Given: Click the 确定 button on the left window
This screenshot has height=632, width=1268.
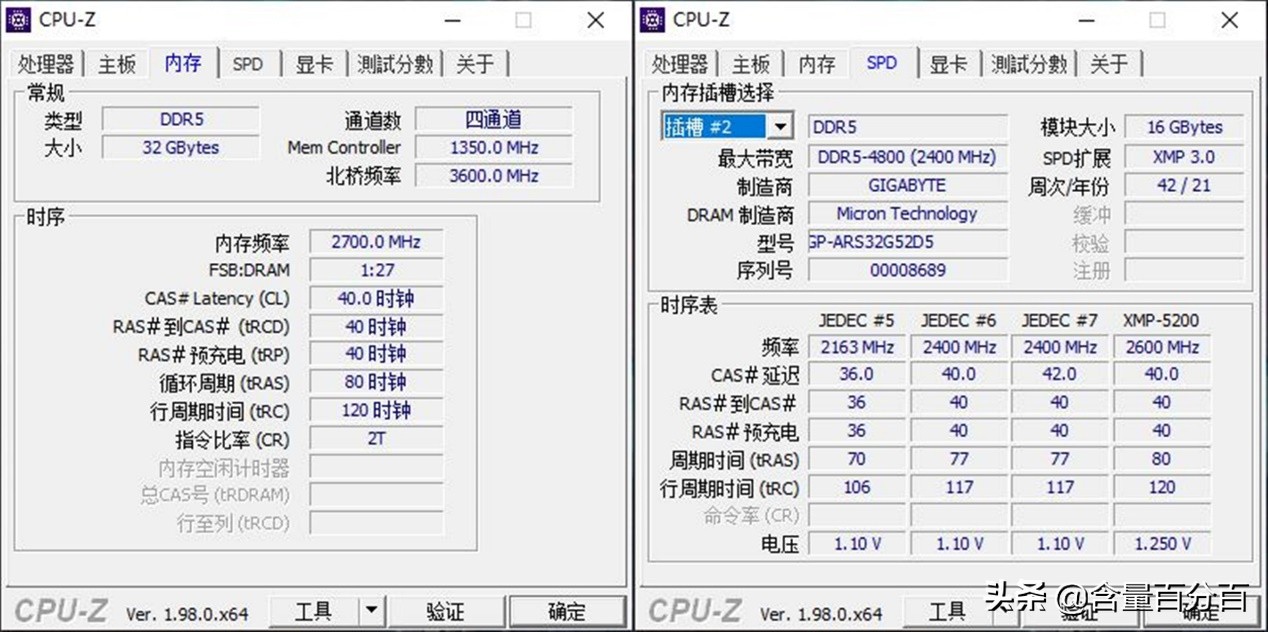Looking at the screenshot, I should (x=566, y=610).
